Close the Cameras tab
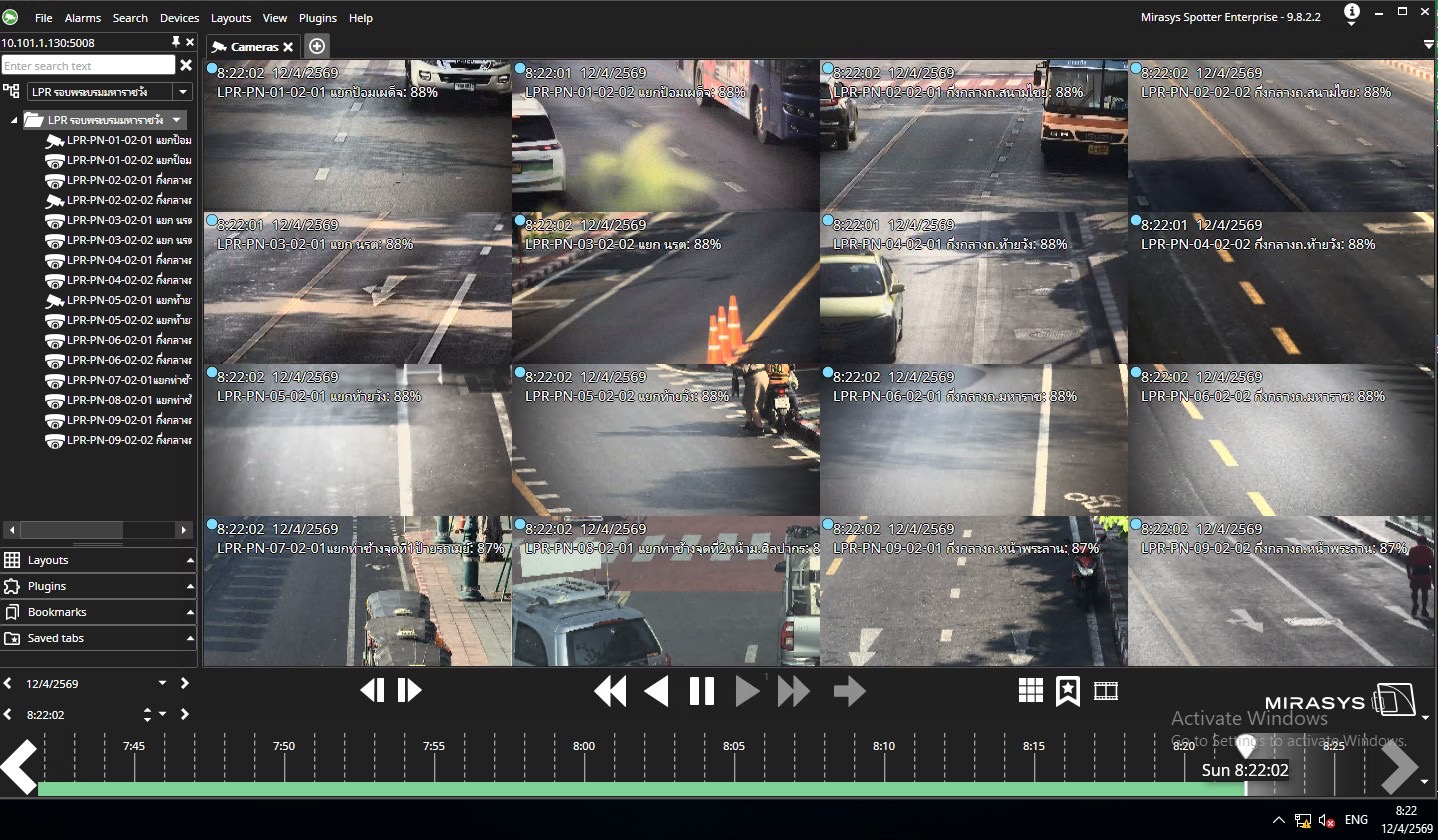 coord(288,47)
